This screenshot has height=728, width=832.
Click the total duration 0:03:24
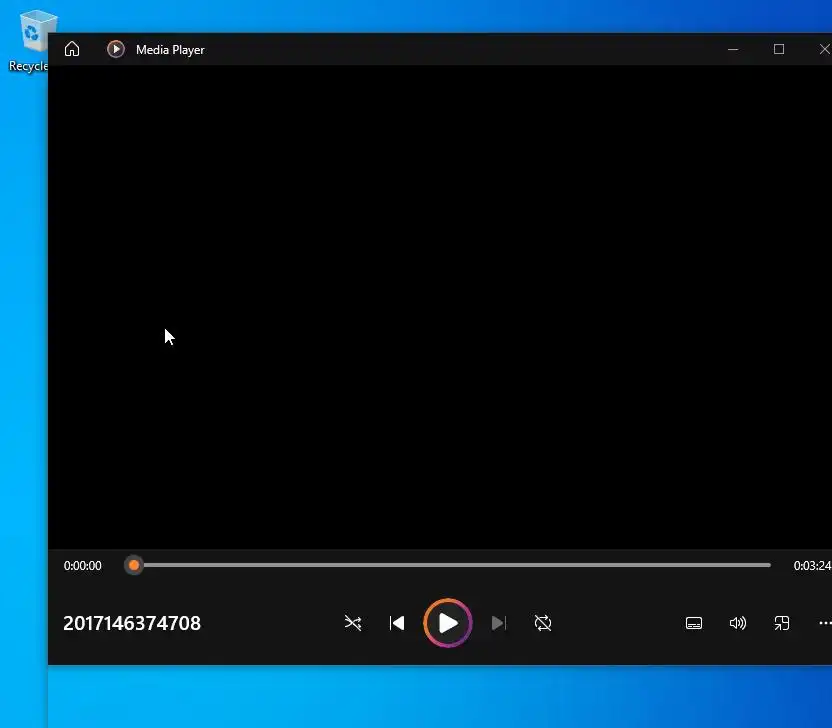[812, 566]
